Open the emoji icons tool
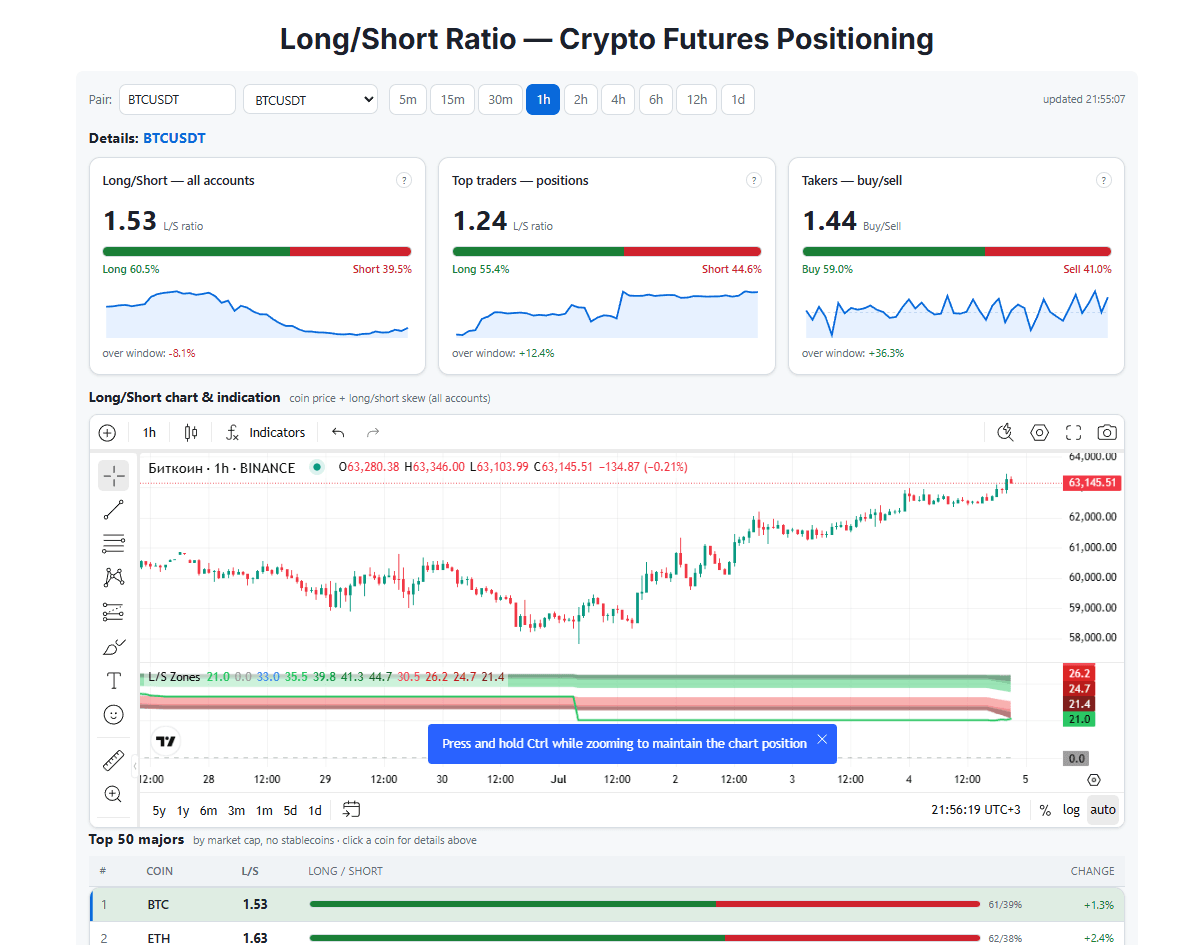This screenshot has width=1190, height=945. (114, 715)
